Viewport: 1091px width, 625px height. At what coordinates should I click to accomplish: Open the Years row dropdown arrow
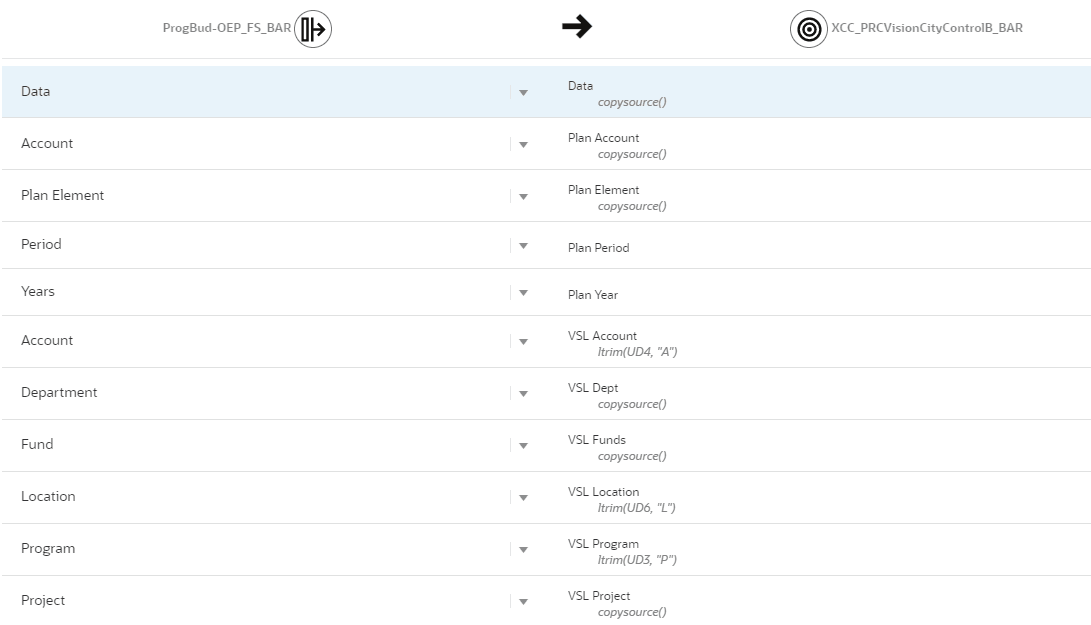point(523,293)
